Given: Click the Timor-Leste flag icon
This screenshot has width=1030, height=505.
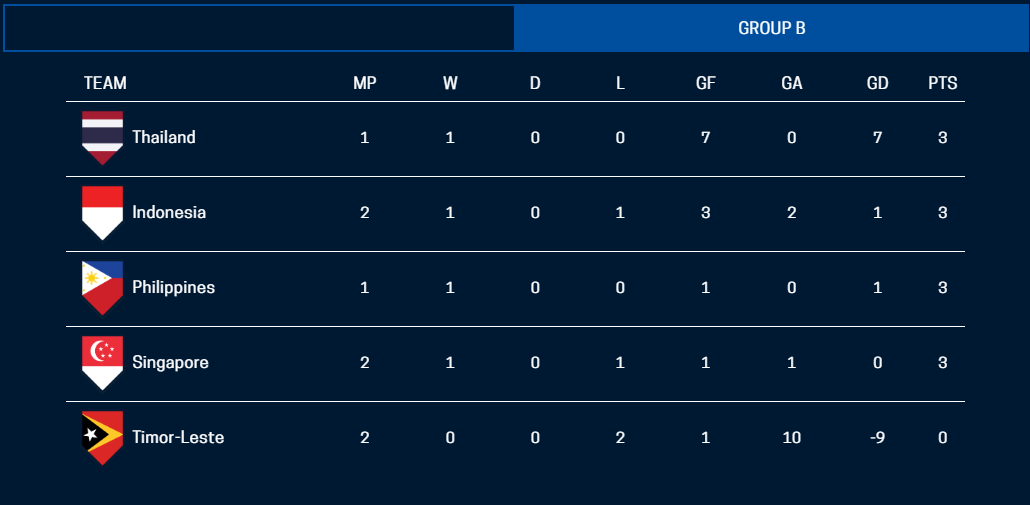Looking at the screenshot, I should pyautogui.click(x=102, y=437).
